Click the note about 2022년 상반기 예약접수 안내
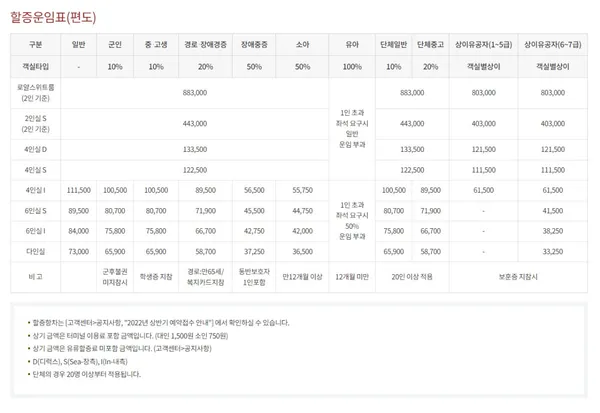600x413 pixels. [161, 323]
